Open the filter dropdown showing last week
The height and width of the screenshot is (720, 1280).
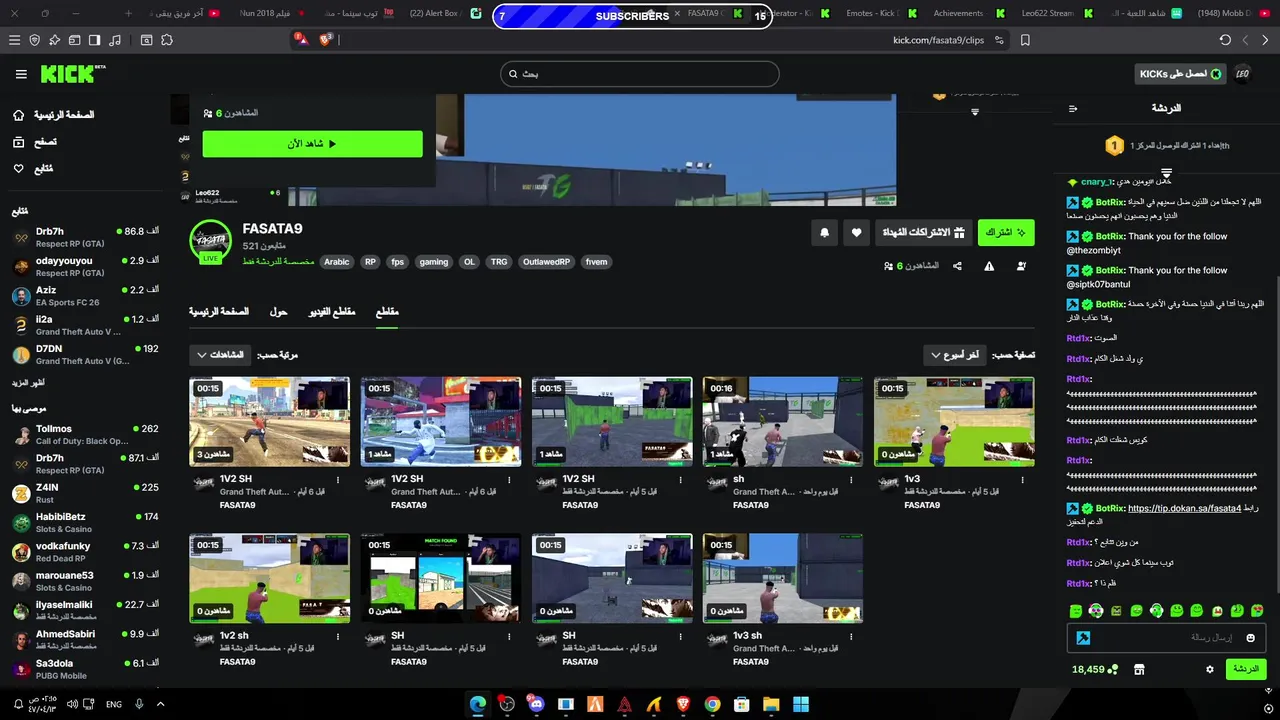point(955,355)
